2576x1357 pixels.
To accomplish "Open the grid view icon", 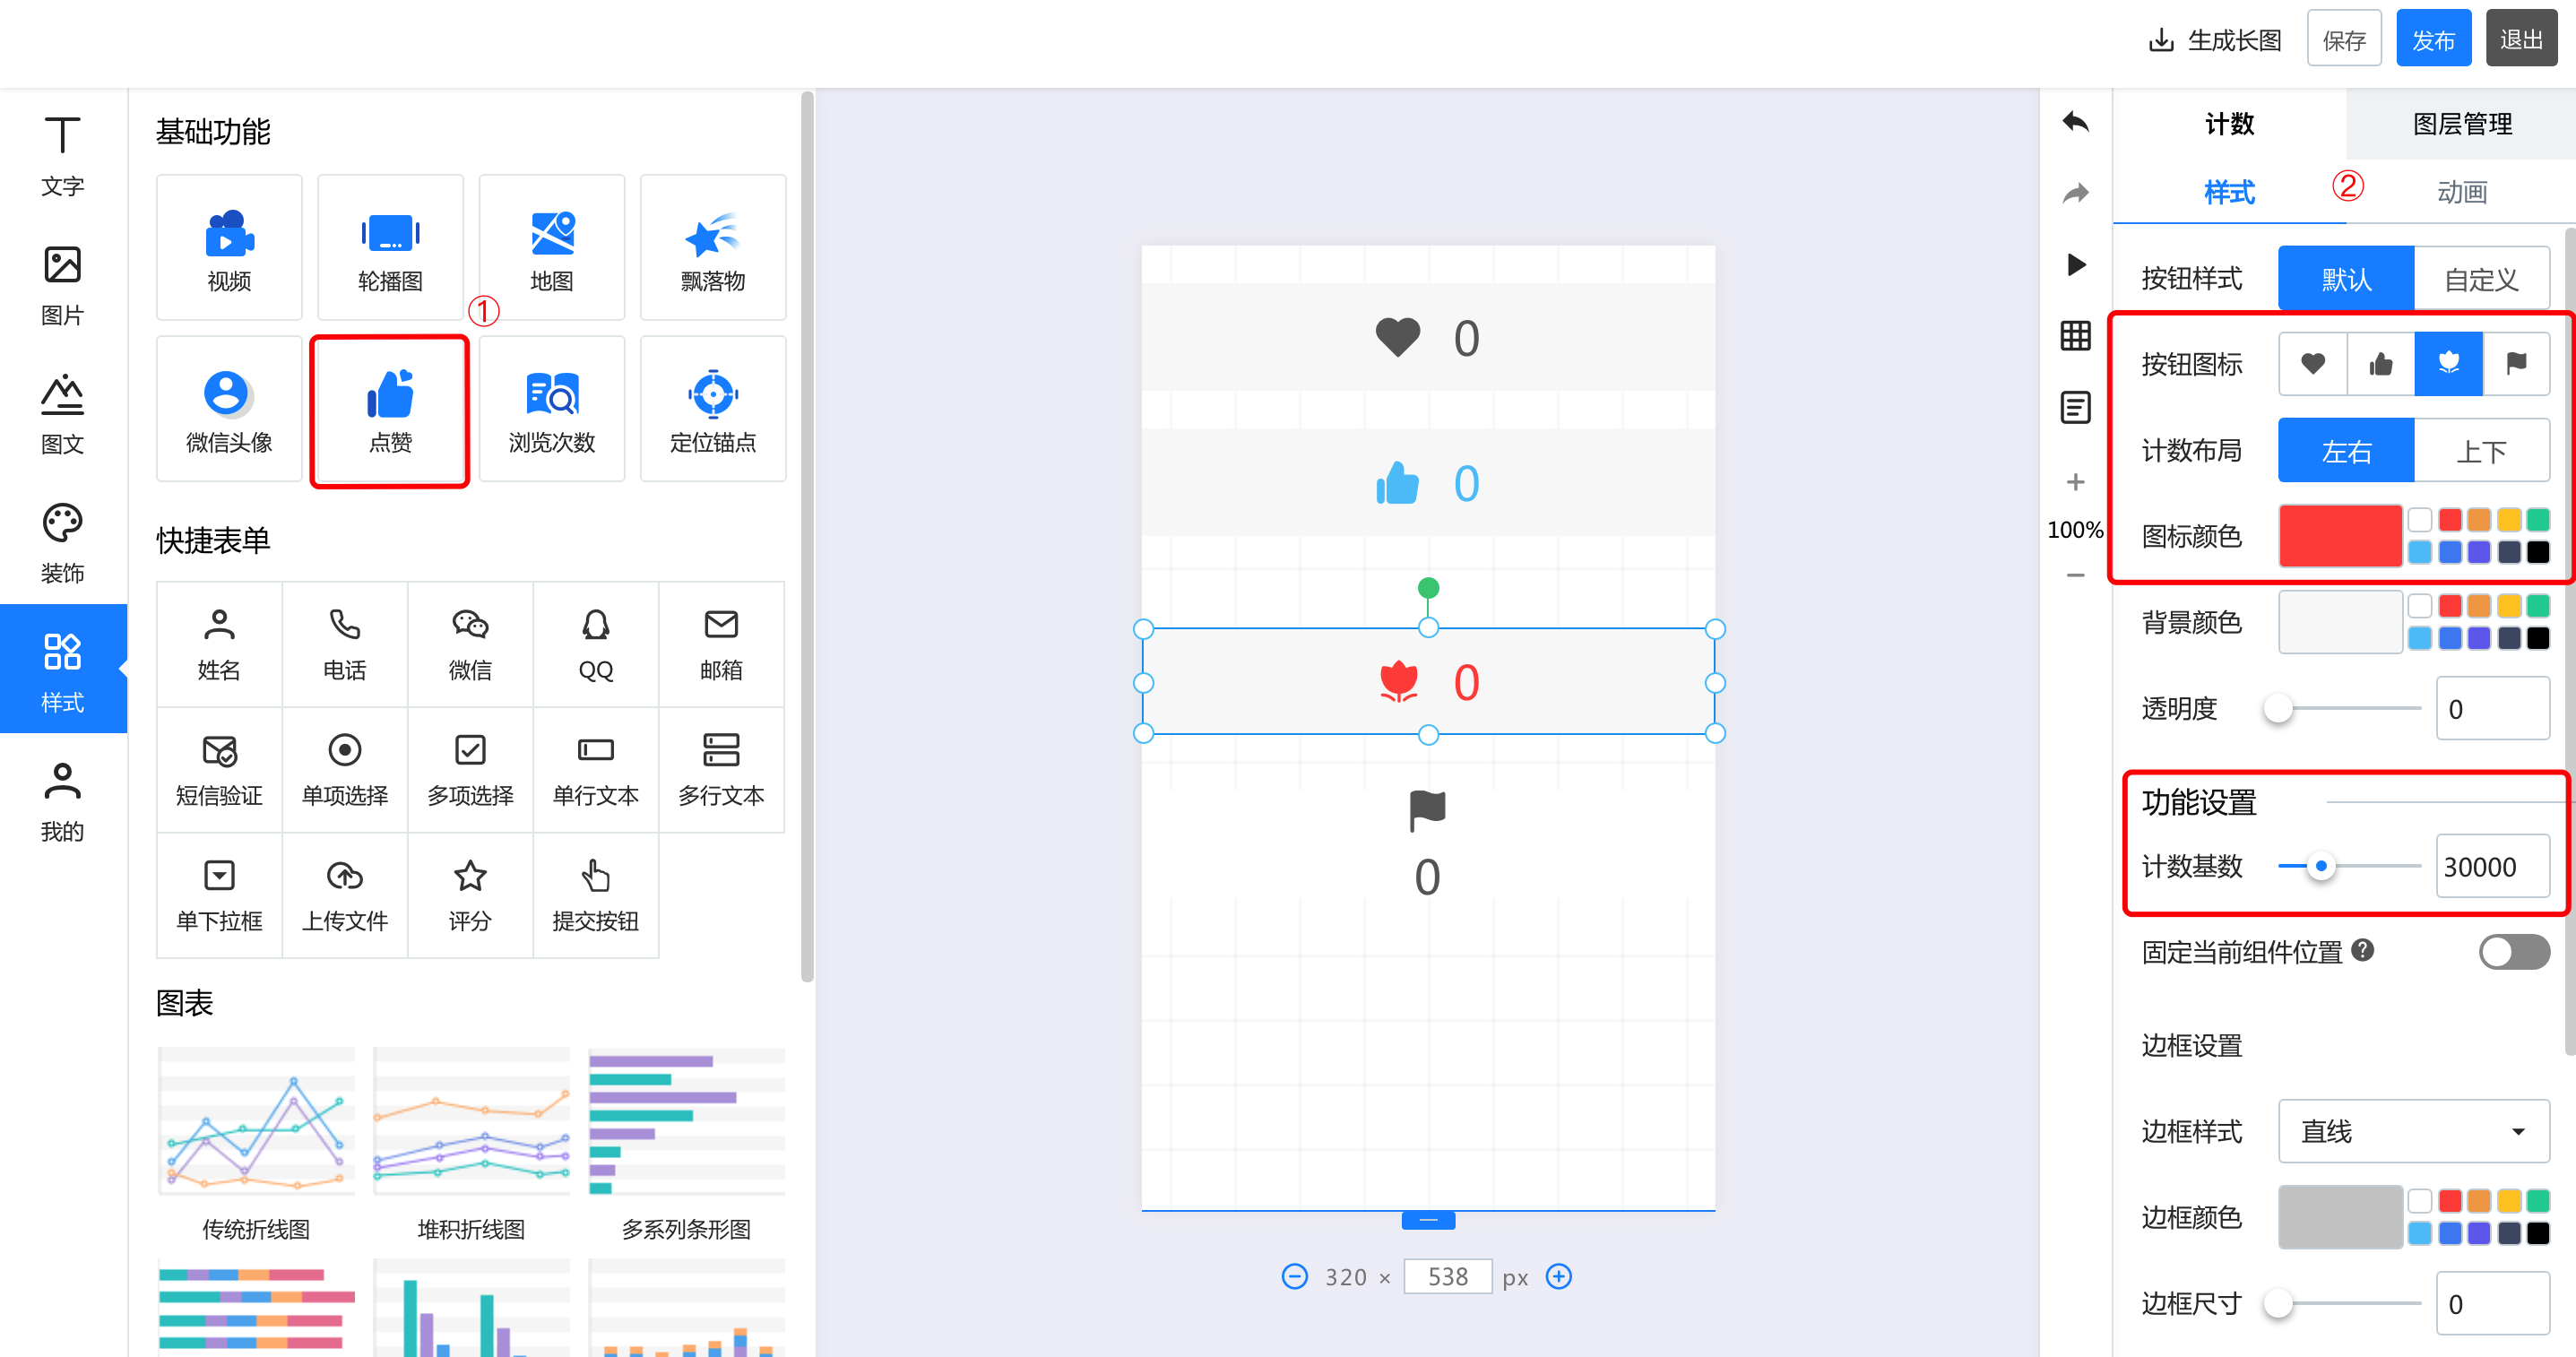I will 2075,336.
